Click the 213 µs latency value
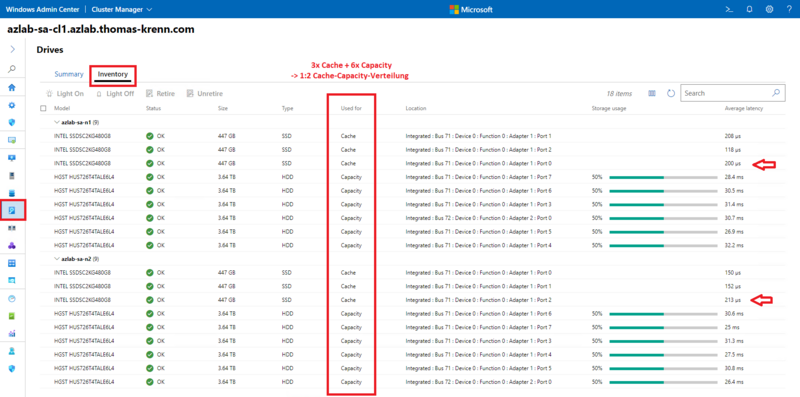Screen dimensions: 800x397 [733, 300]
